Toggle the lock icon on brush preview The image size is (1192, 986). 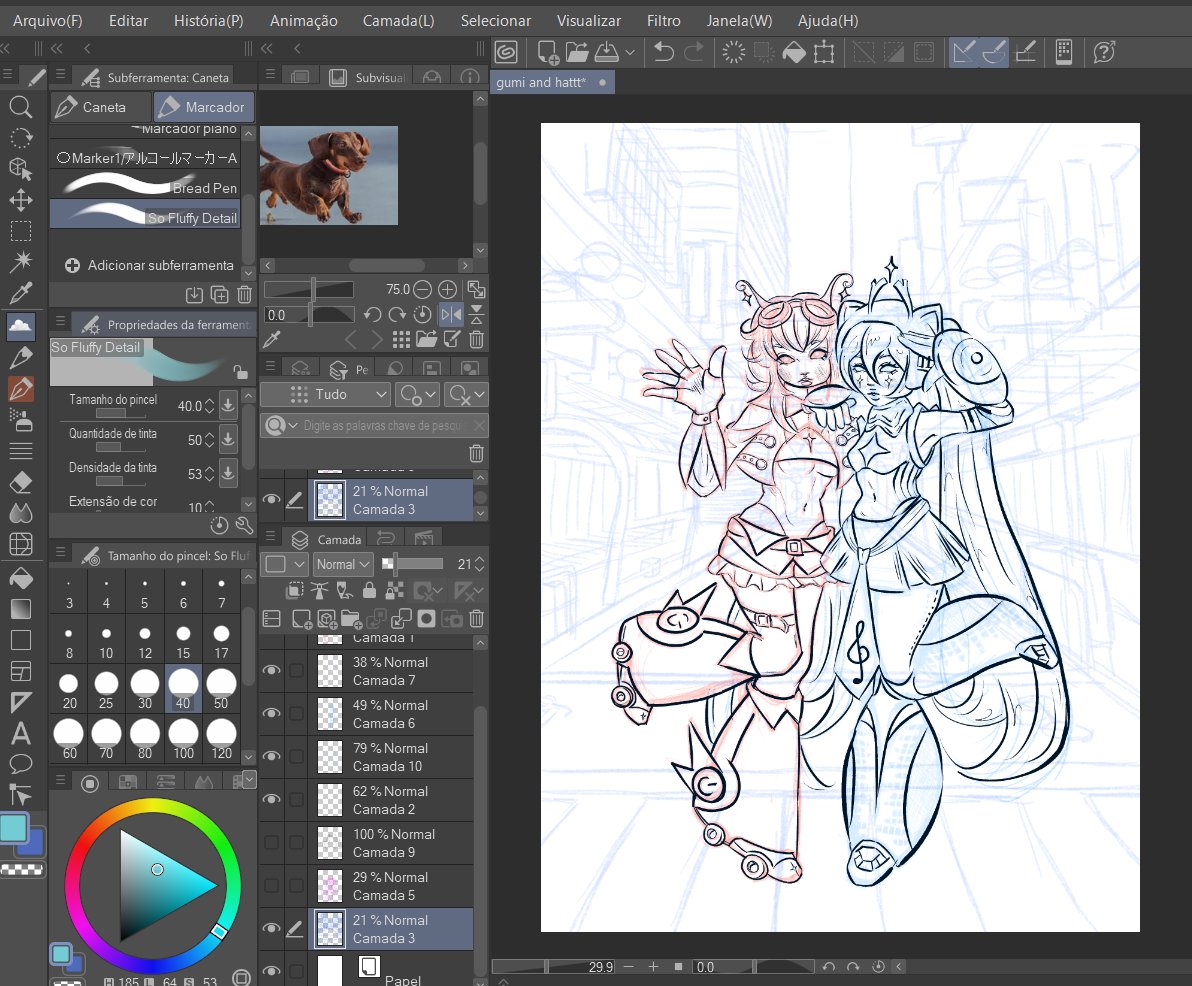coord(240,373)
